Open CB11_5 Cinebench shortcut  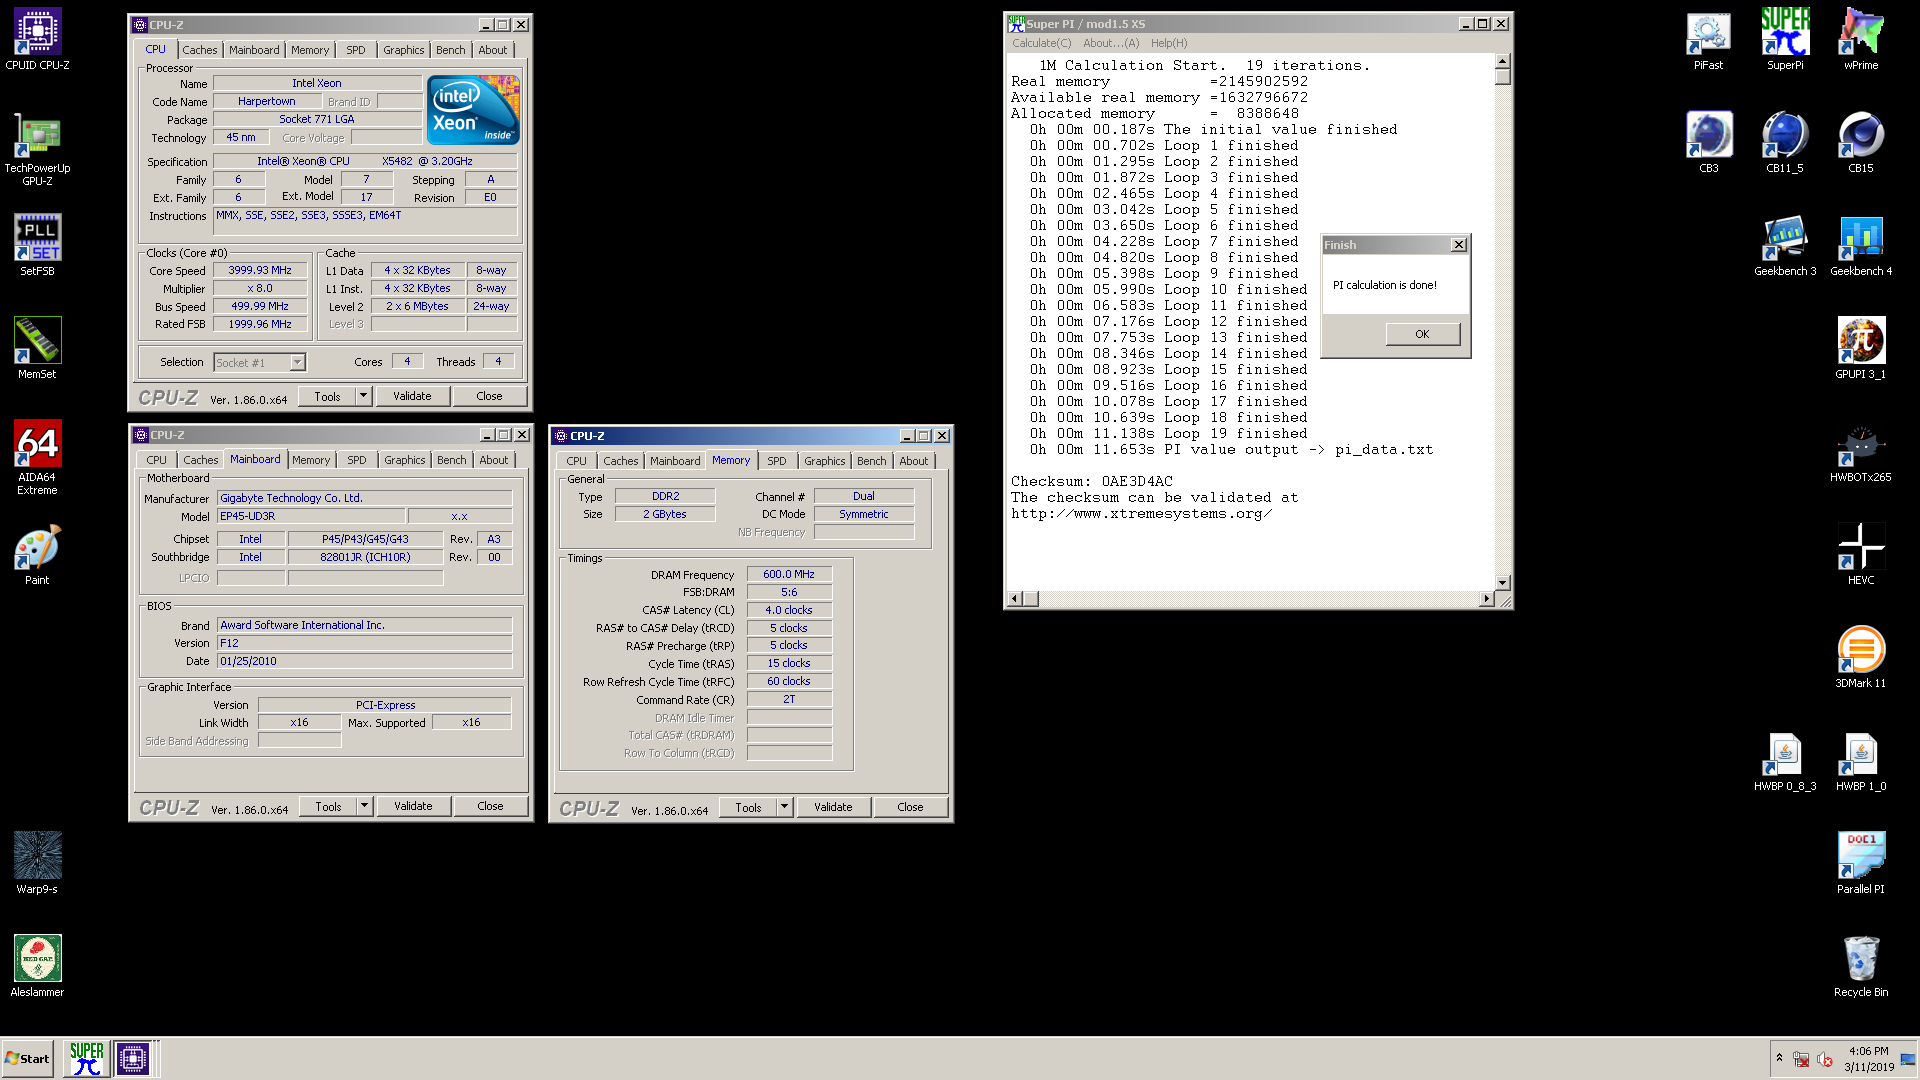pos(1785,142)
